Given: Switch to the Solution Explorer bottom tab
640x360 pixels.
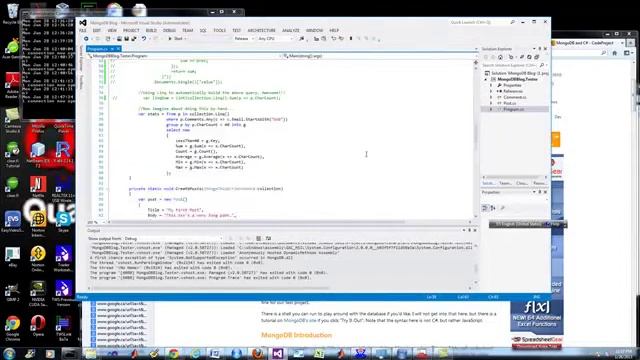Looking at the screenshot, I should pyautogui.click(x=489, y=183).
